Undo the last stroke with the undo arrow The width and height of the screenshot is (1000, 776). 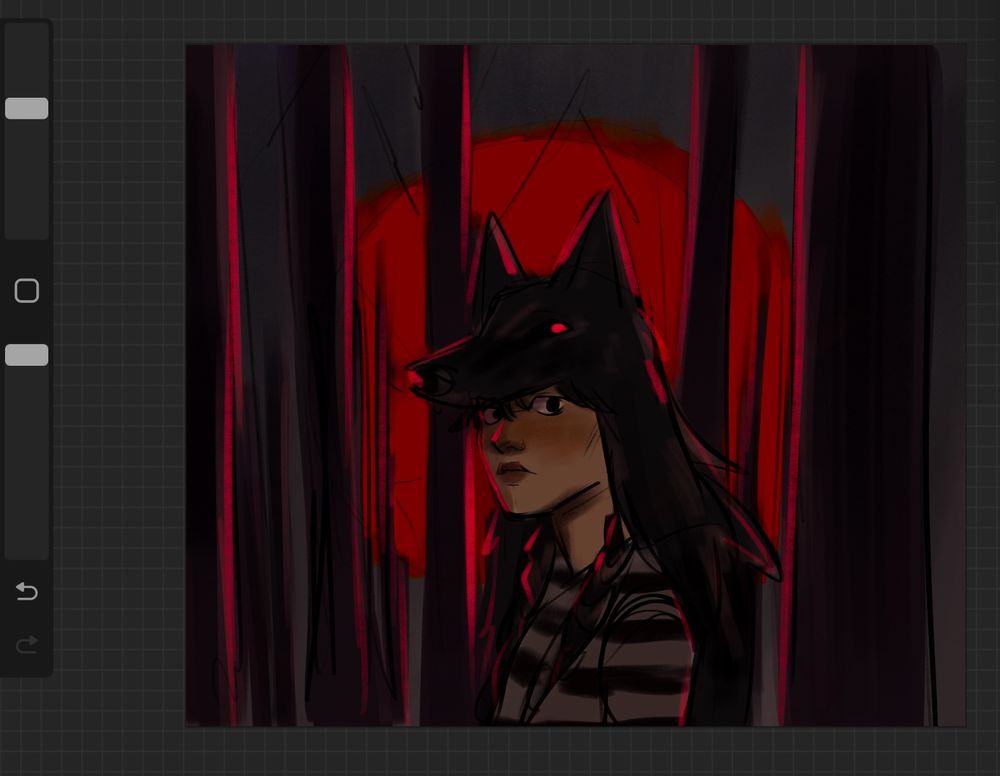click(x=27, y=591)
